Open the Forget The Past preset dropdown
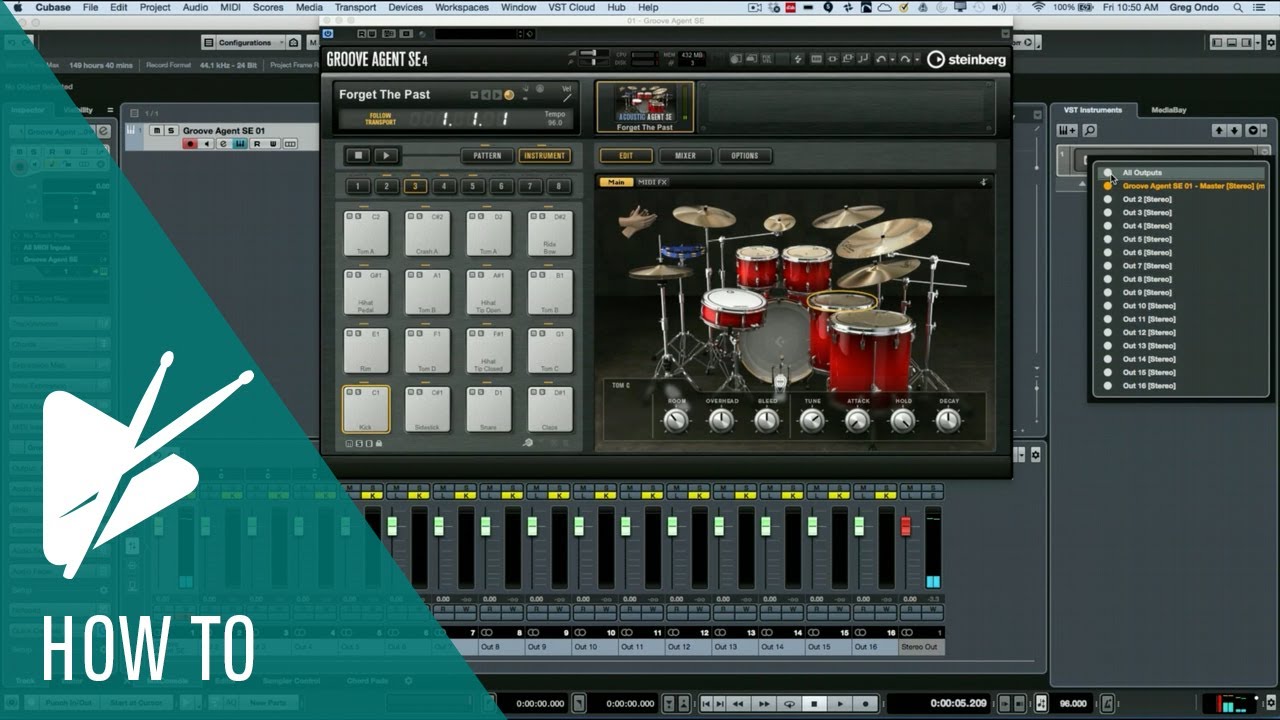Viewport: 1280px width, 720px height. tap(475, 95)
